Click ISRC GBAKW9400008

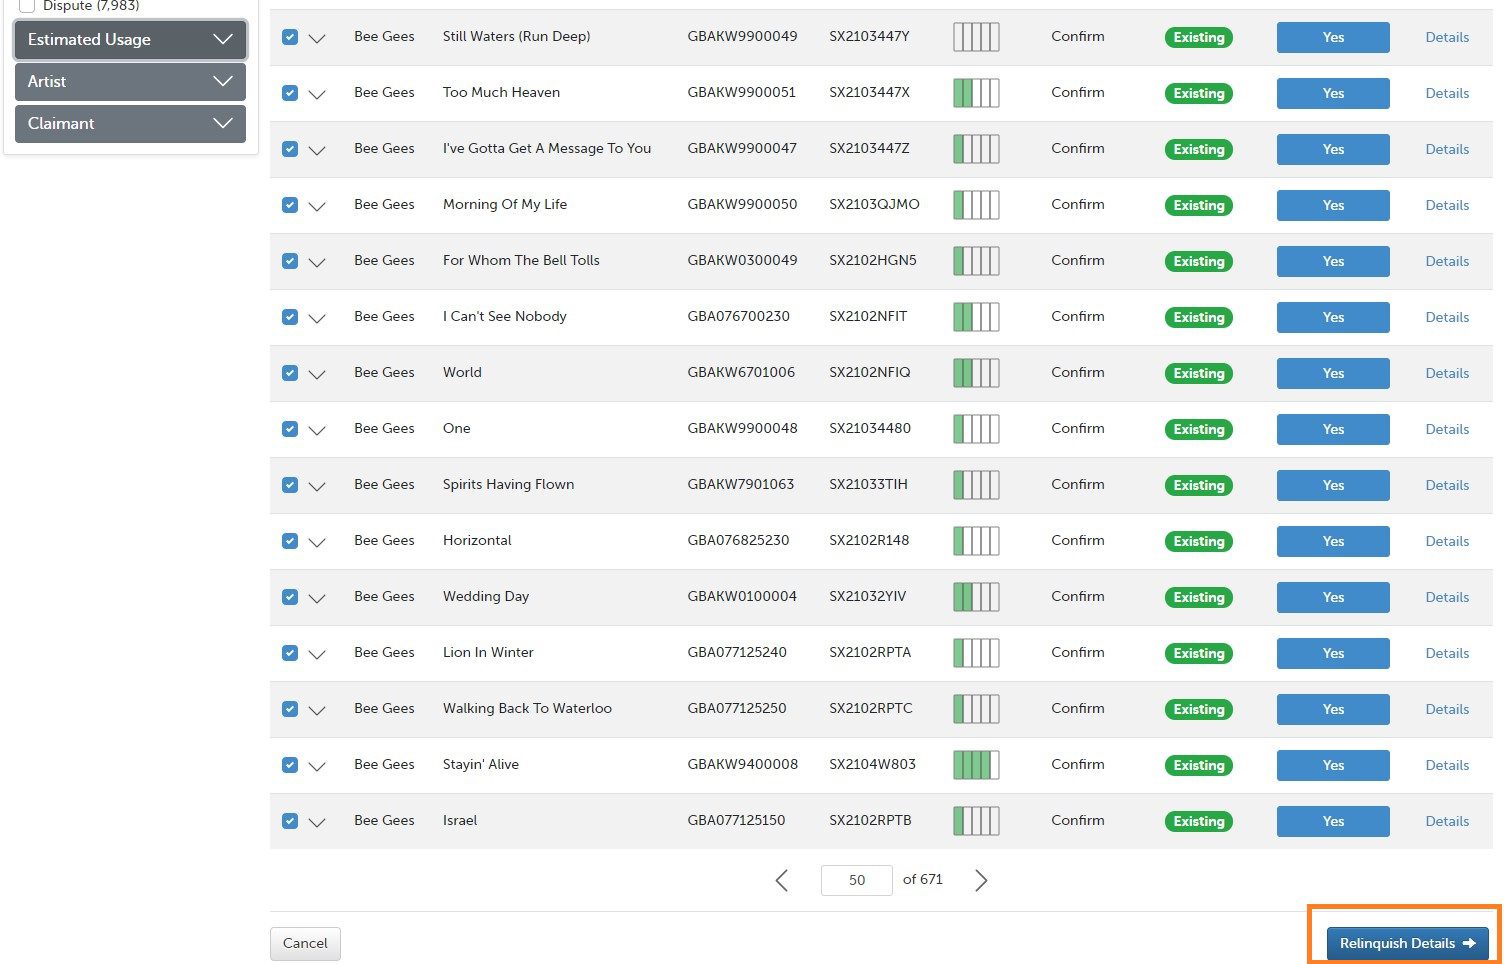[x=743, y=764]
